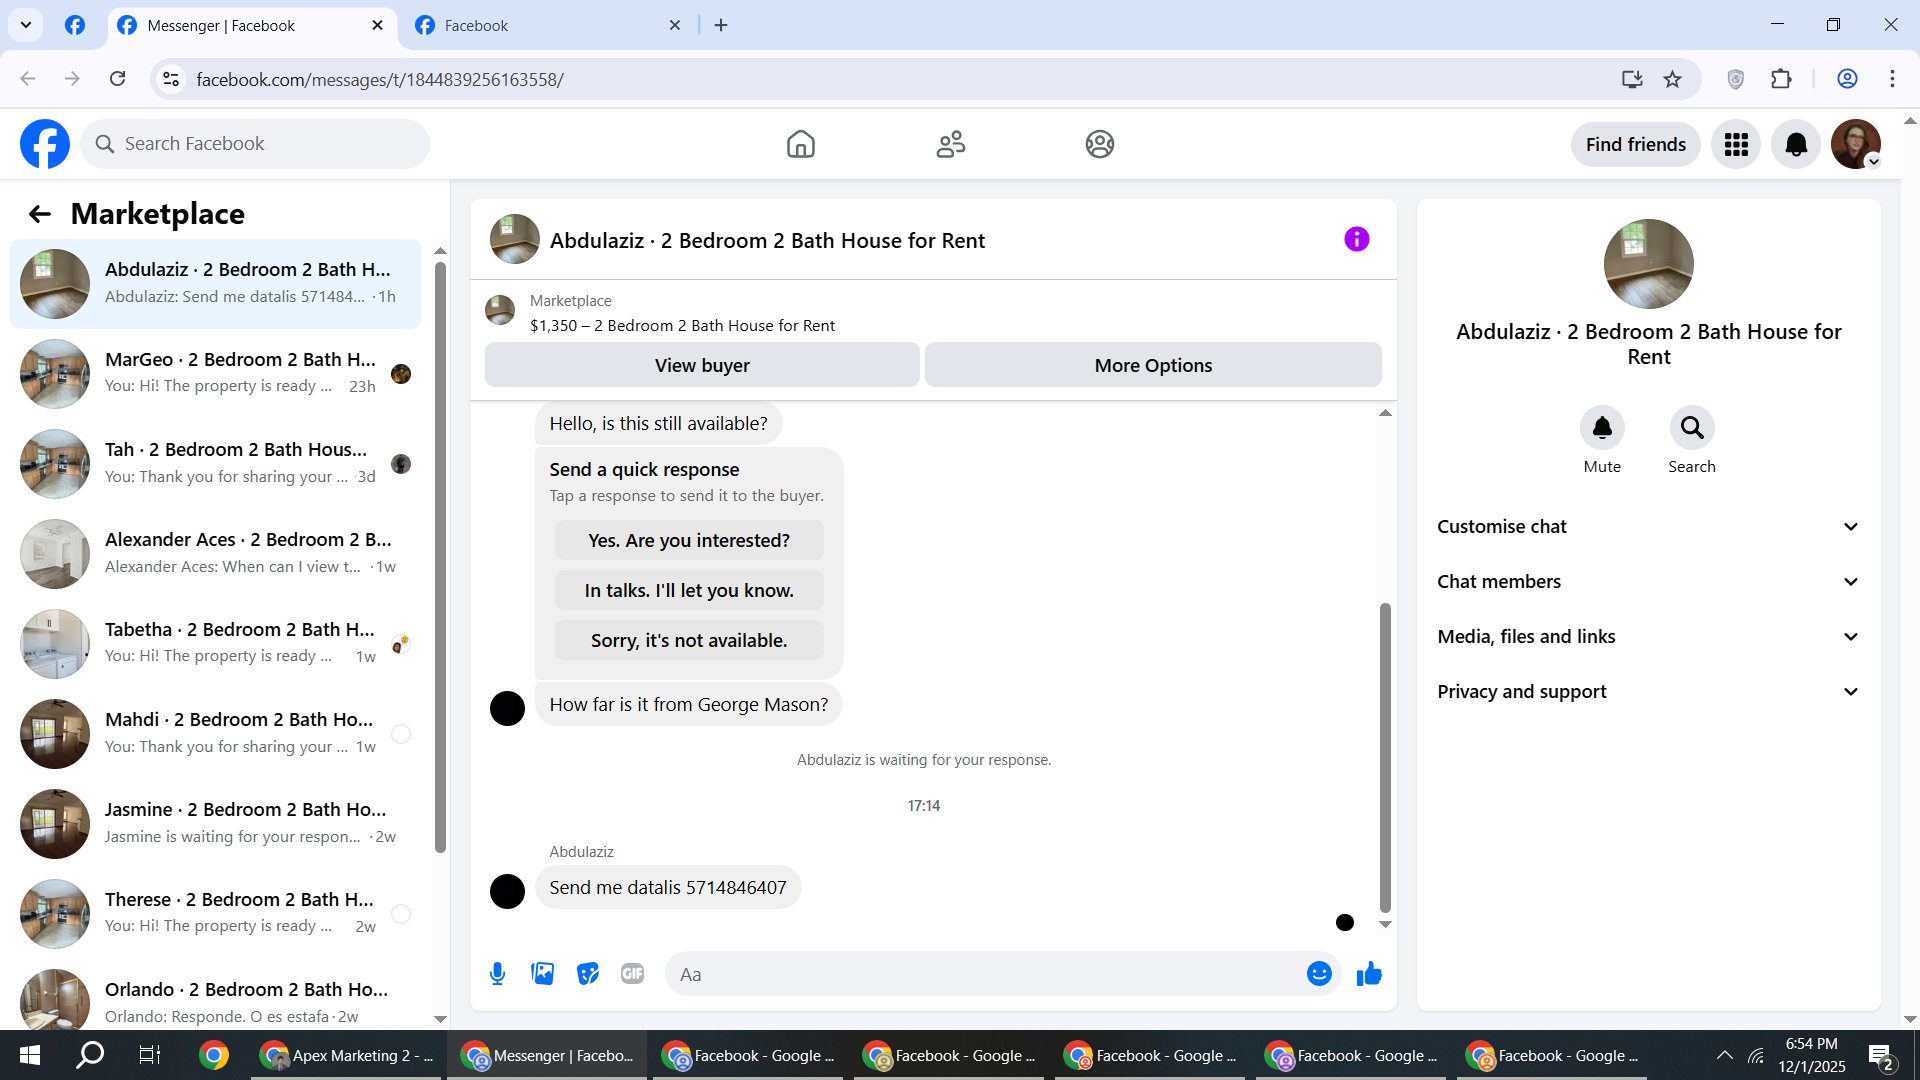1920x1080 pixels.
Task: Open the Jasmine conversation
Action: 215,824
